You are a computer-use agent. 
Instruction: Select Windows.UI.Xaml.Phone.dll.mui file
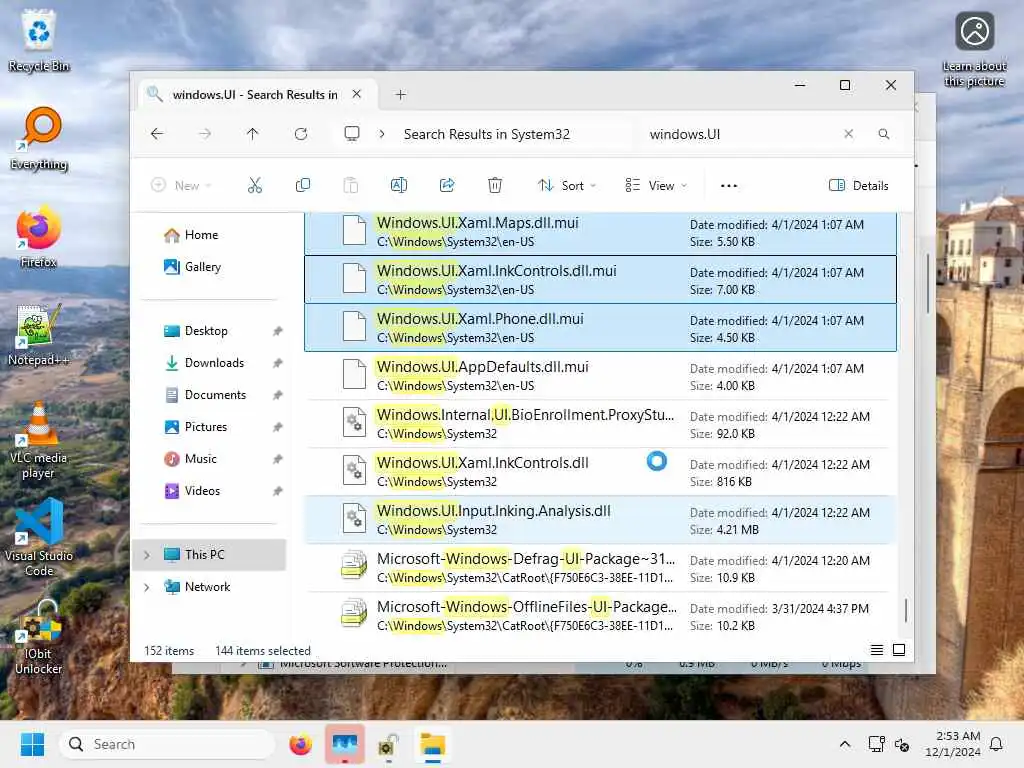[x=600, y=328]
